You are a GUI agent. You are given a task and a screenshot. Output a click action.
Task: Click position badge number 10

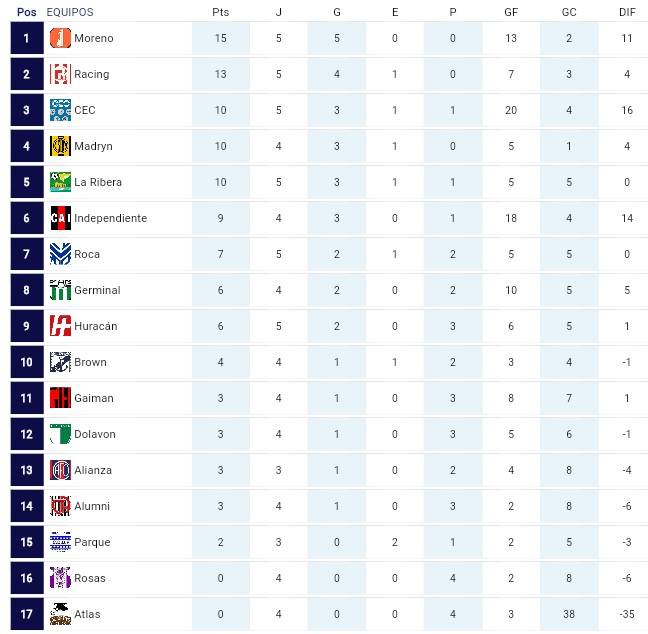pyautogui.click(x=27, y=362)
